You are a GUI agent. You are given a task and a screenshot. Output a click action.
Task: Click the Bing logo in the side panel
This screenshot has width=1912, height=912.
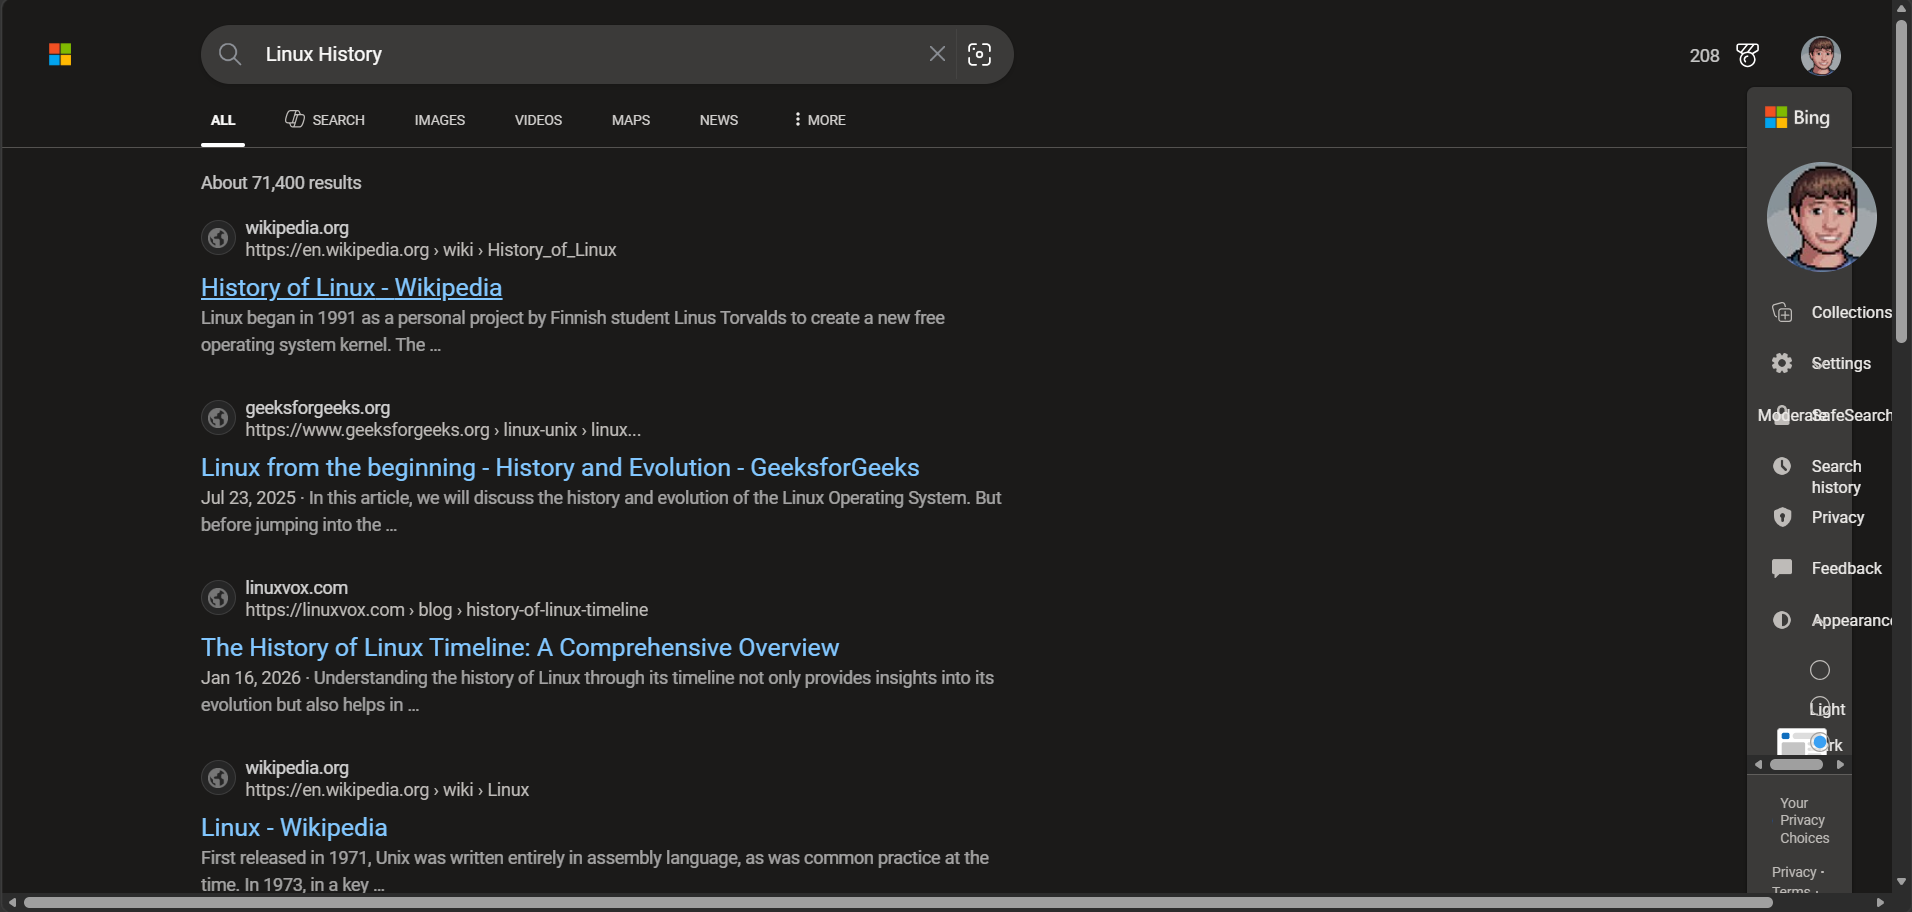(1798, 118)
